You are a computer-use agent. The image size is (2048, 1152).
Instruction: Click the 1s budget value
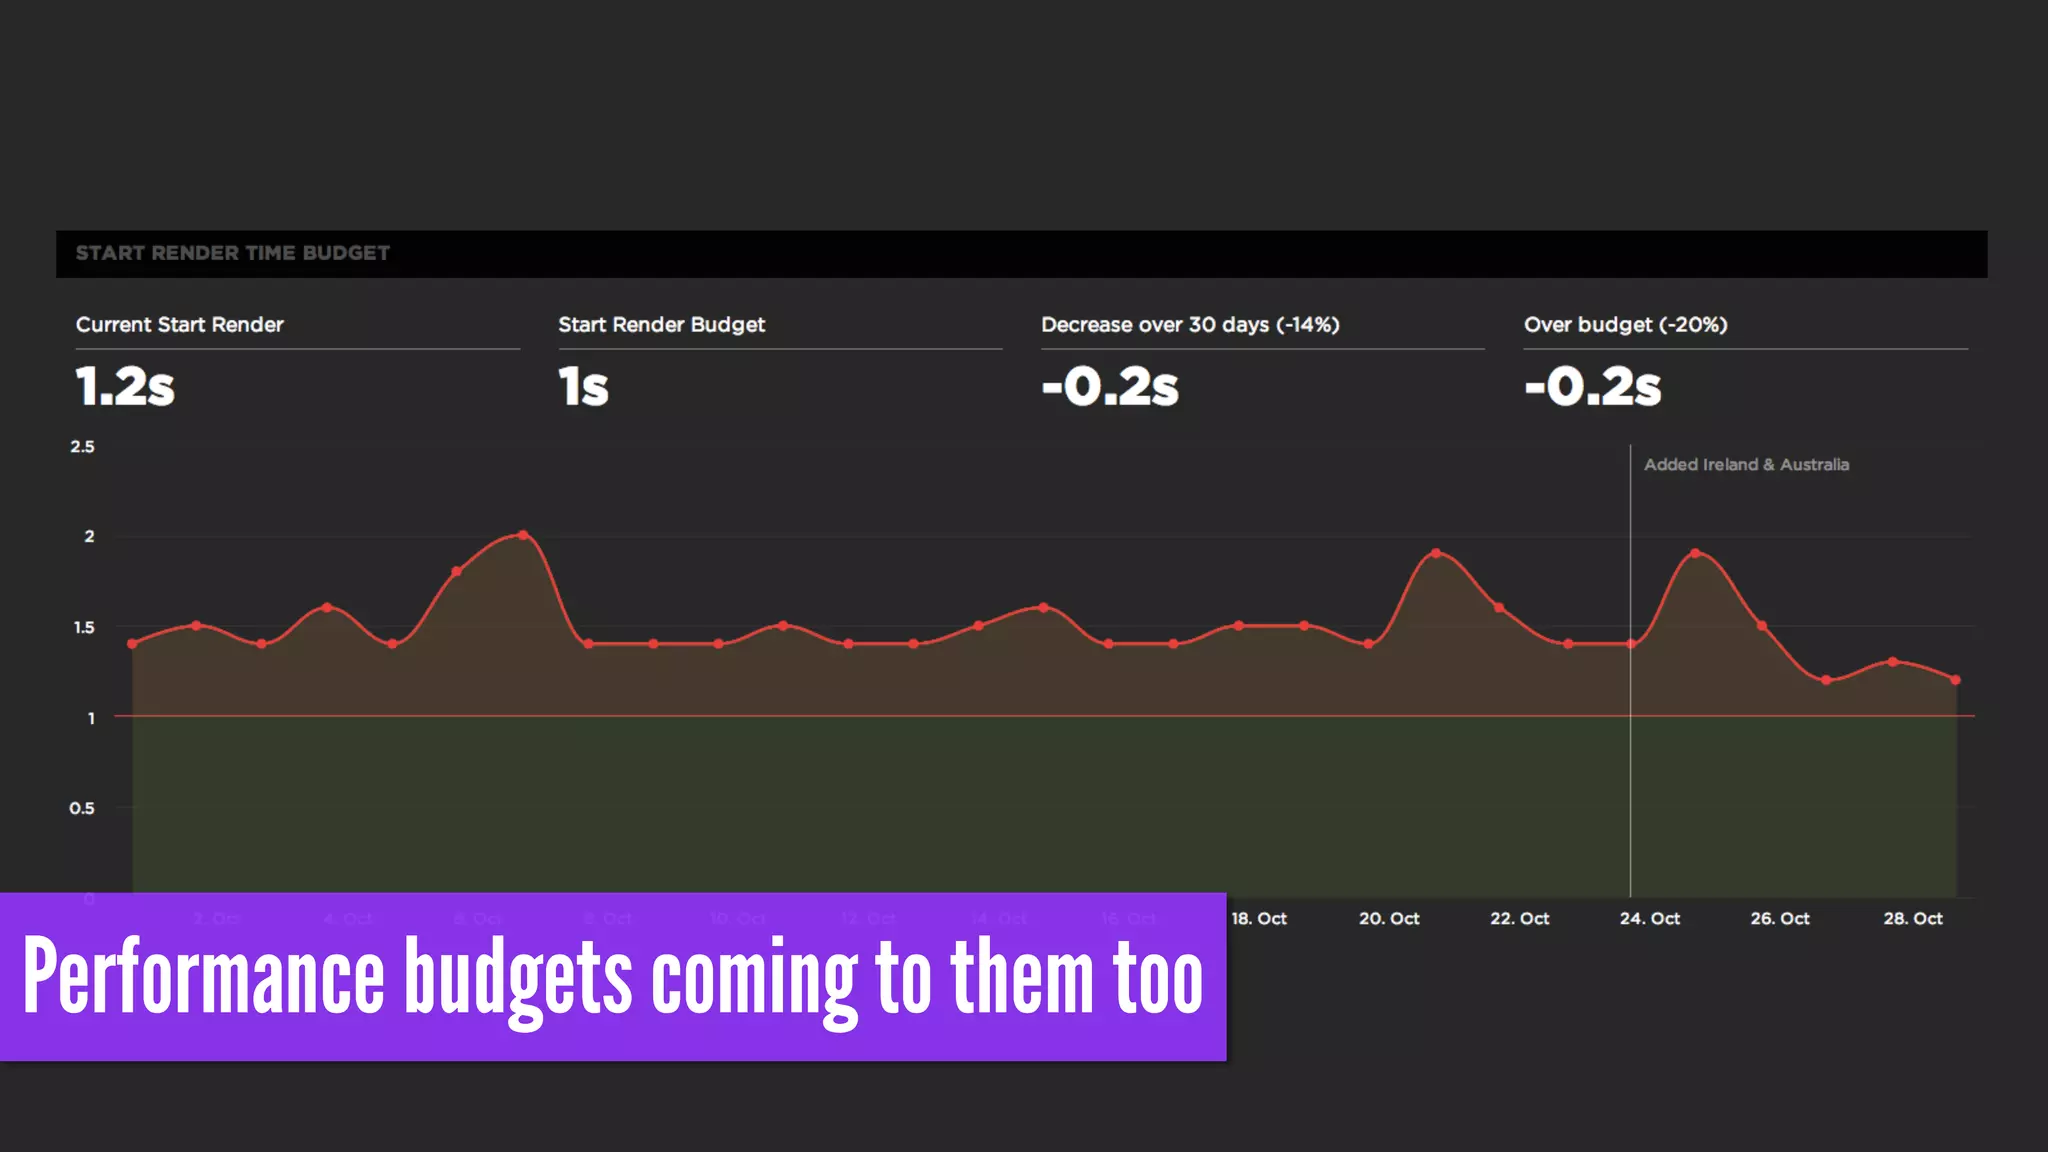point(583,386)
